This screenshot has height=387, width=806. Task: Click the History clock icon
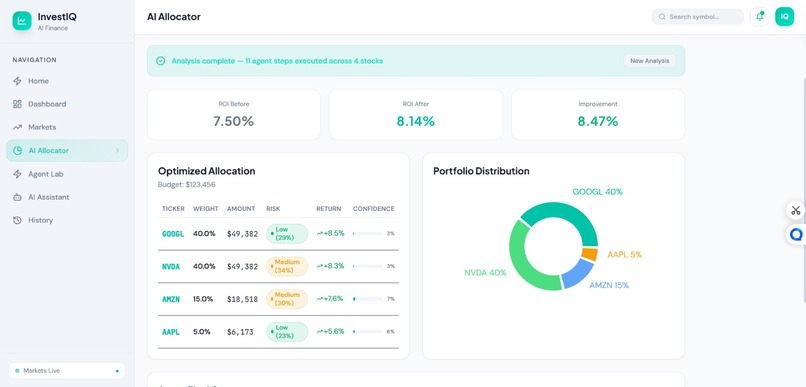(17, 220)
